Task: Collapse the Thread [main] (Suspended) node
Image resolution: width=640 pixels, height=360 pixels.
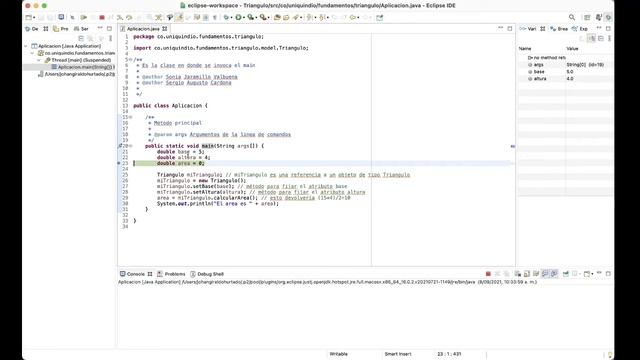Action: [x=39, y=60]
